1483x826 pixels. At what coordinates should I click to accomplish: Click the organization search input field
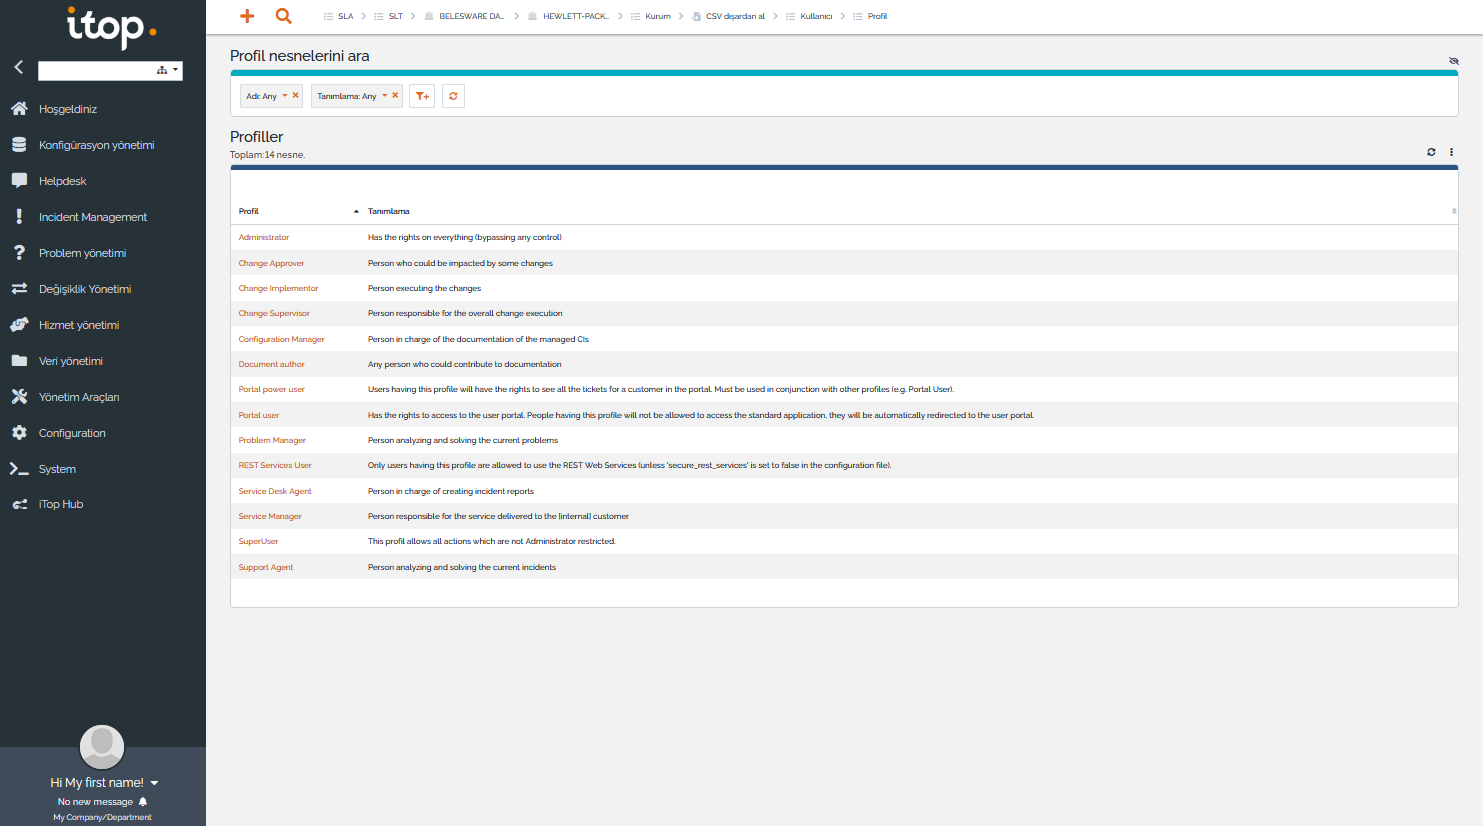point(95,70)
